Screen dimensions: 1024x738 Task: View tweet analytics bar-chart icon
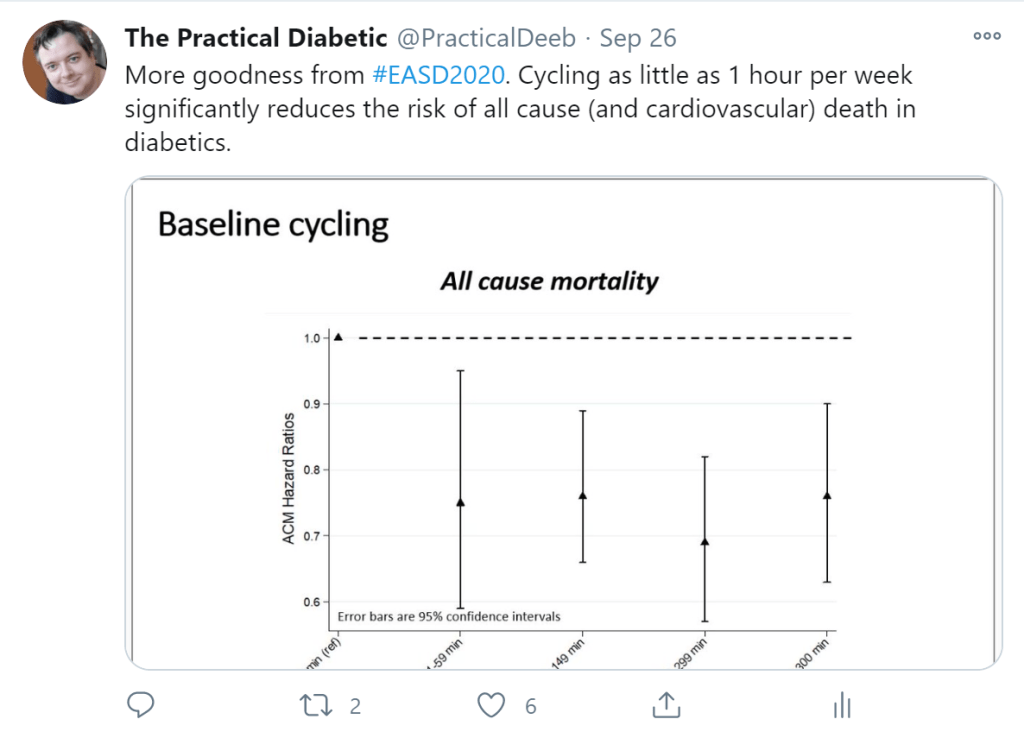coord(841,706)
